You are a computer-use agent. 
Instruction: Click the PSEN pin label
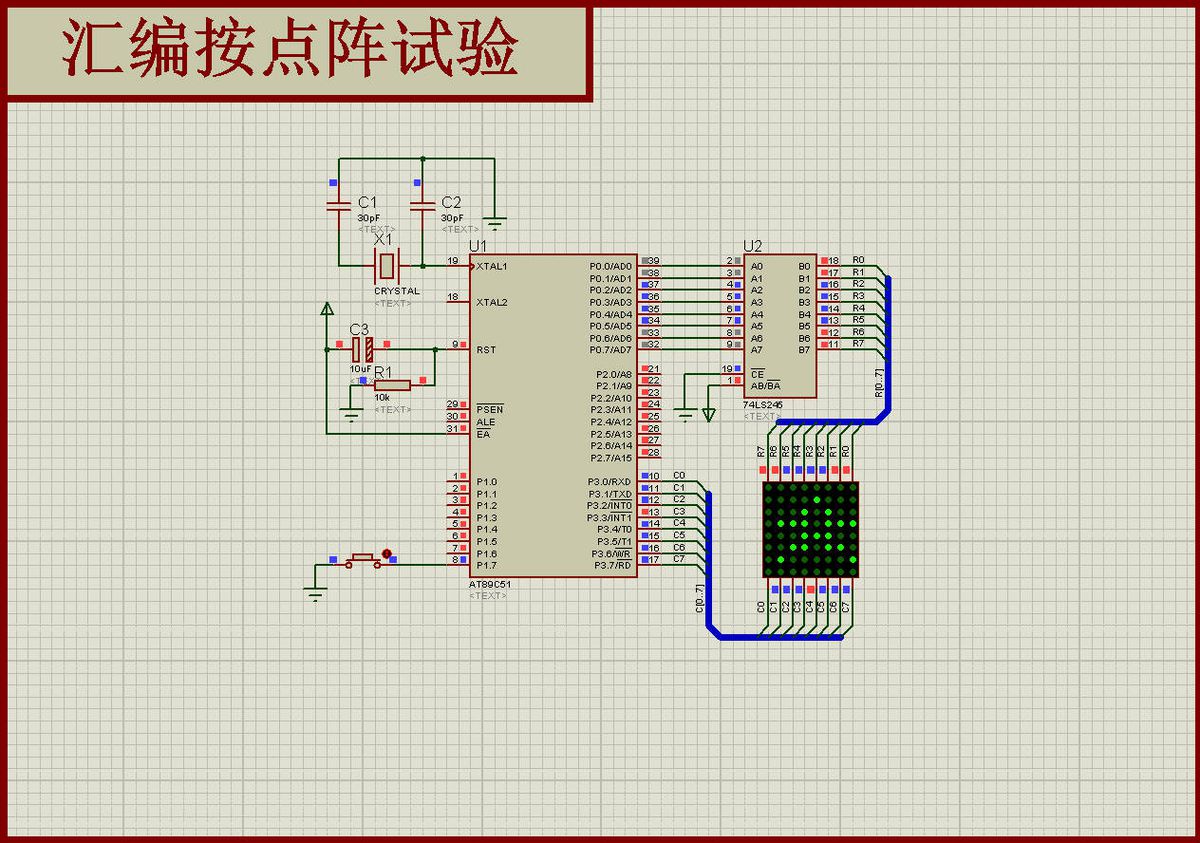pos(490,410)
